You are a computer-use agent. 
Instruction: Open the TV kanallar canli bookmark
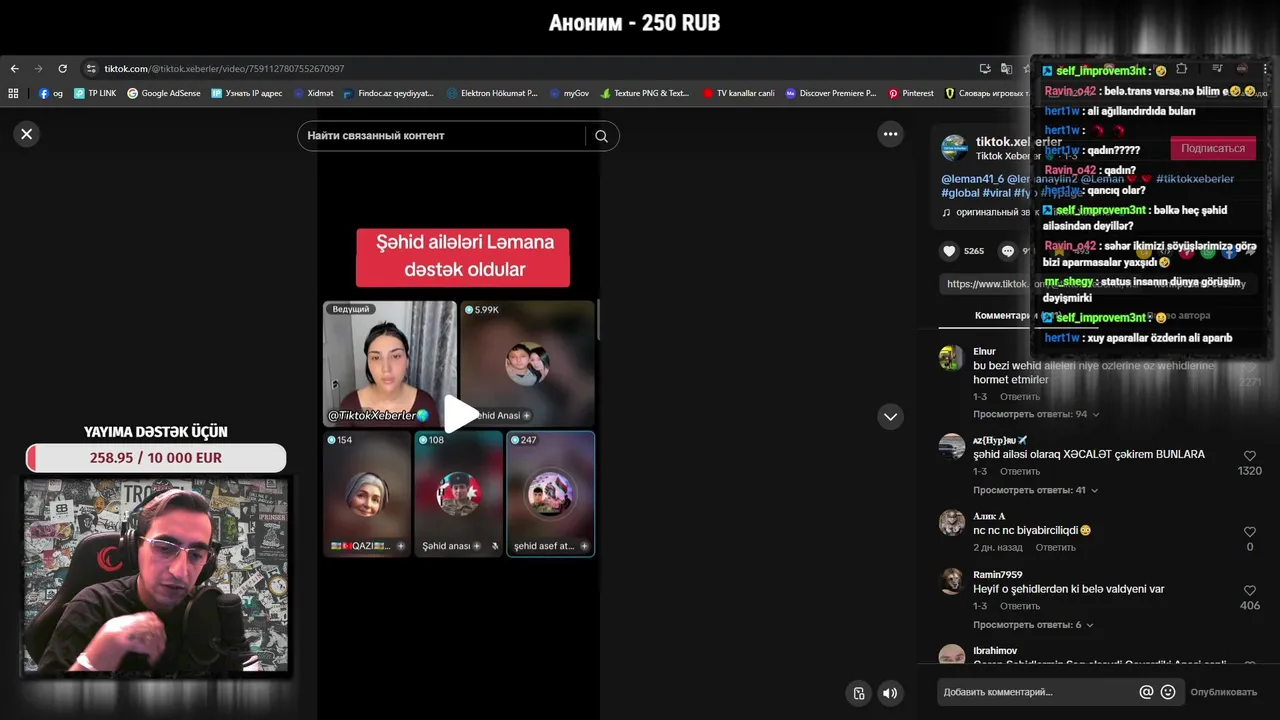click(738, 93)
